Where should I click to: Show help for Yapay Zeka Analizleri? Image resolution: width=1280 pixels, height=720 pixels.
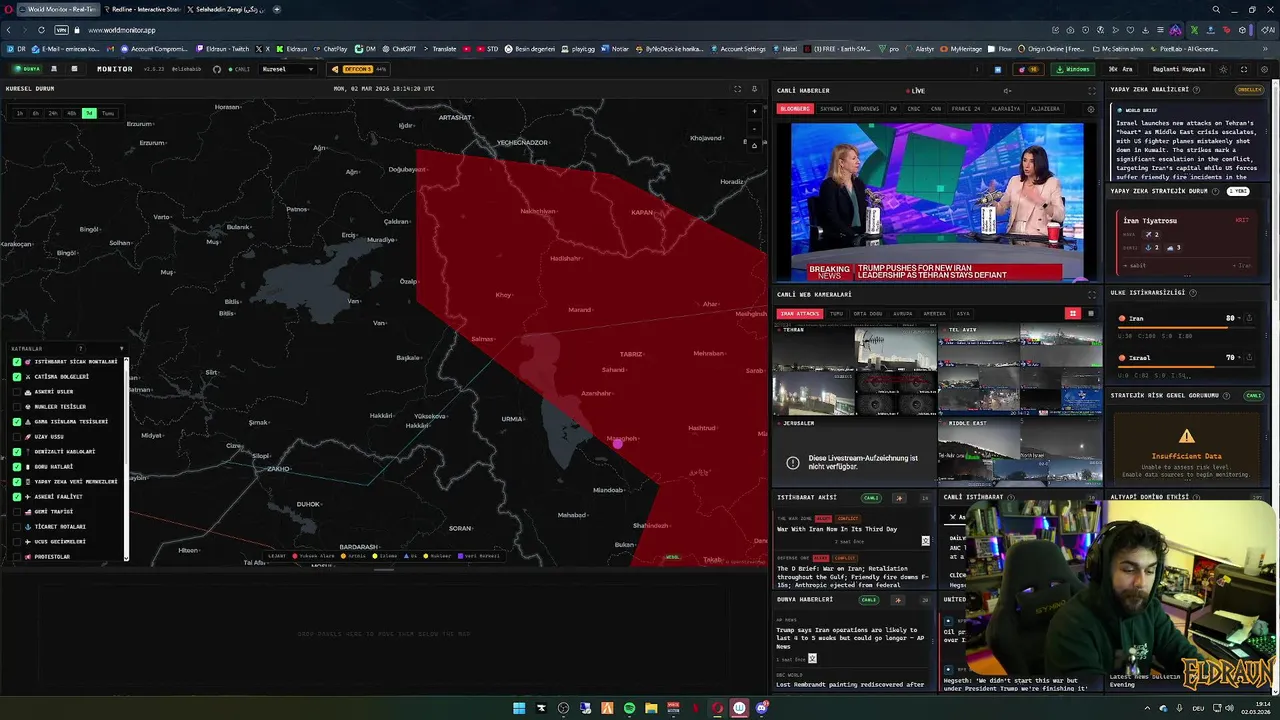1198,89
